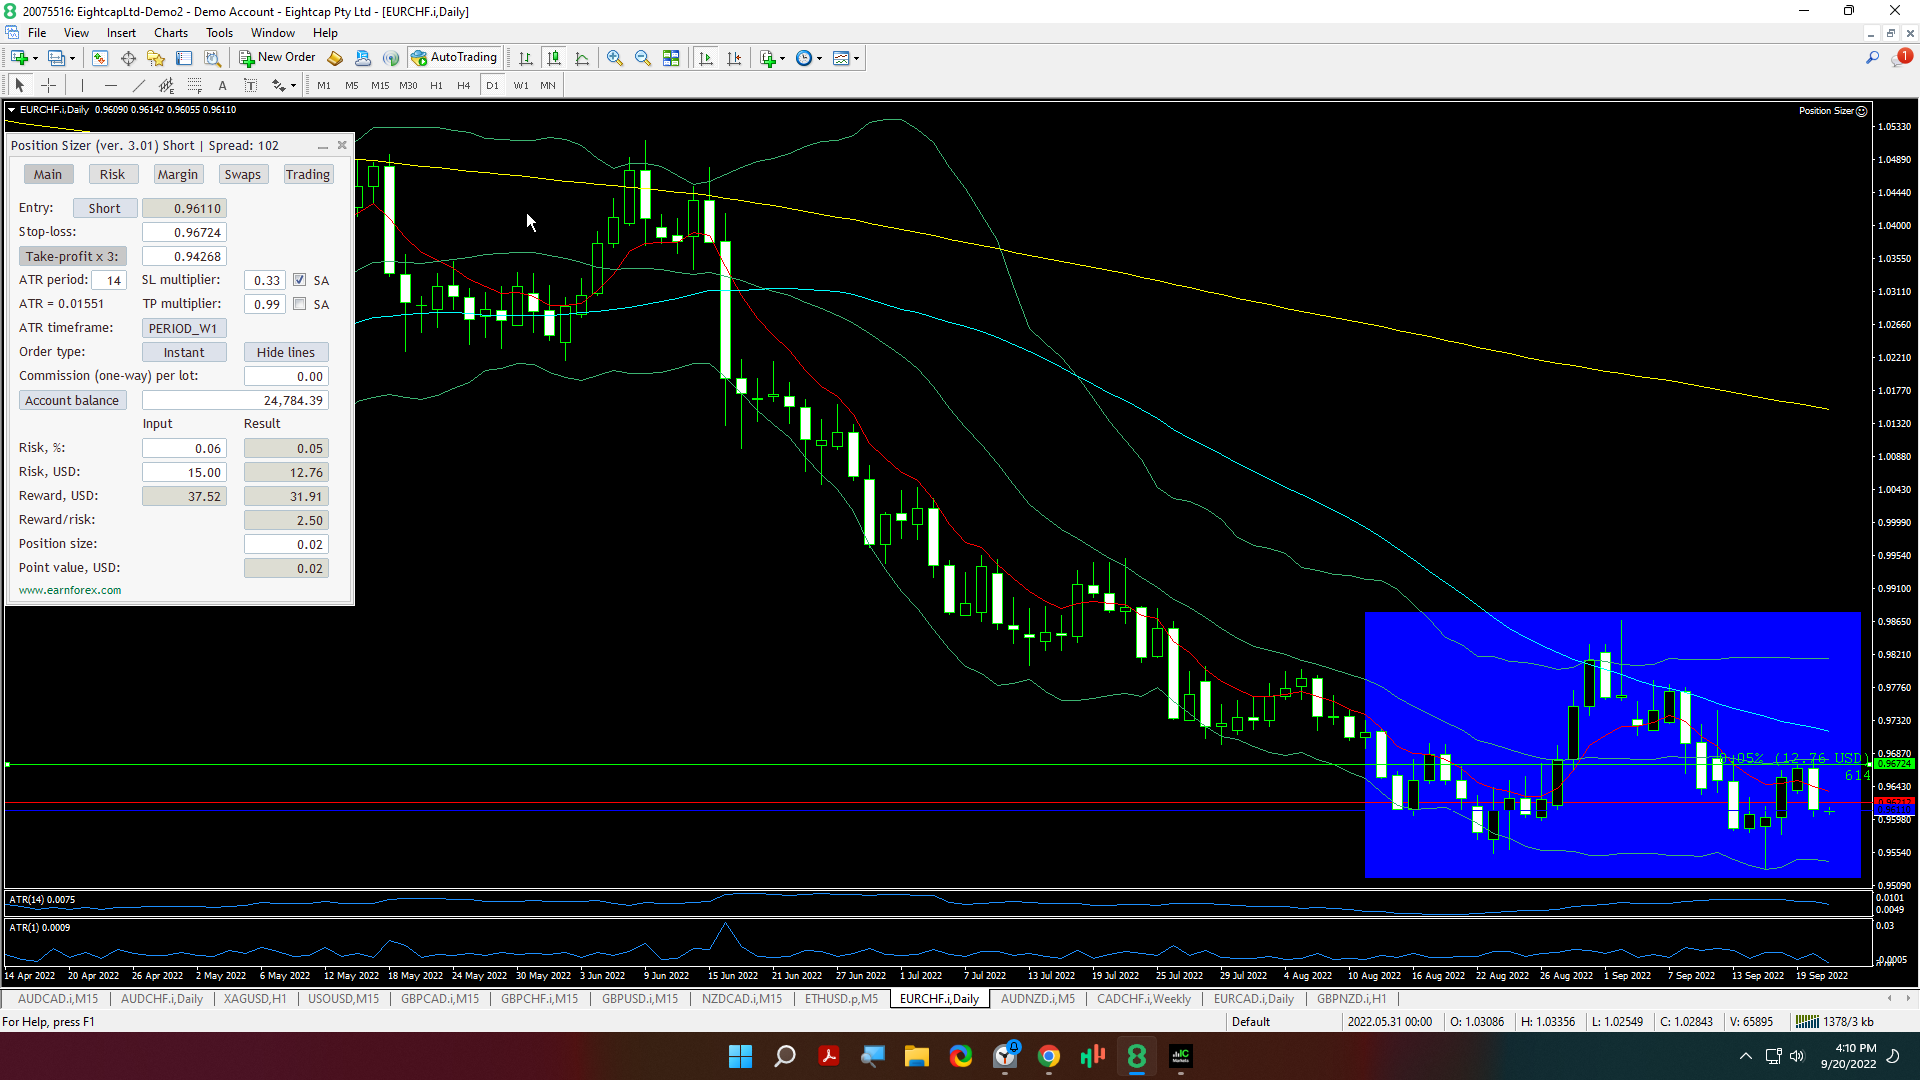This screenshot has width=1920, height=1080.
Task: Select the text label tool
Action: click(250, 85)
